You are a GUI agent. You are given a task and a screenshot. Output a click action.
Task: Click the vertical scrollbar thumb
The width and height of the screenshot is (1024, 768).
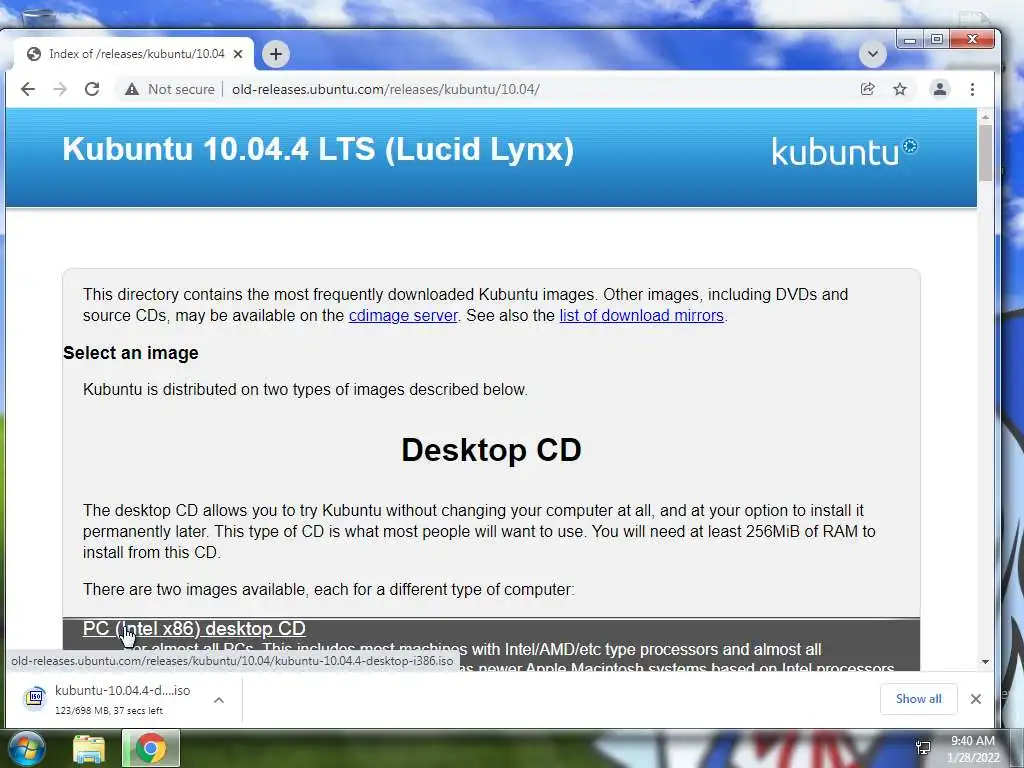[x=985, y=153]
